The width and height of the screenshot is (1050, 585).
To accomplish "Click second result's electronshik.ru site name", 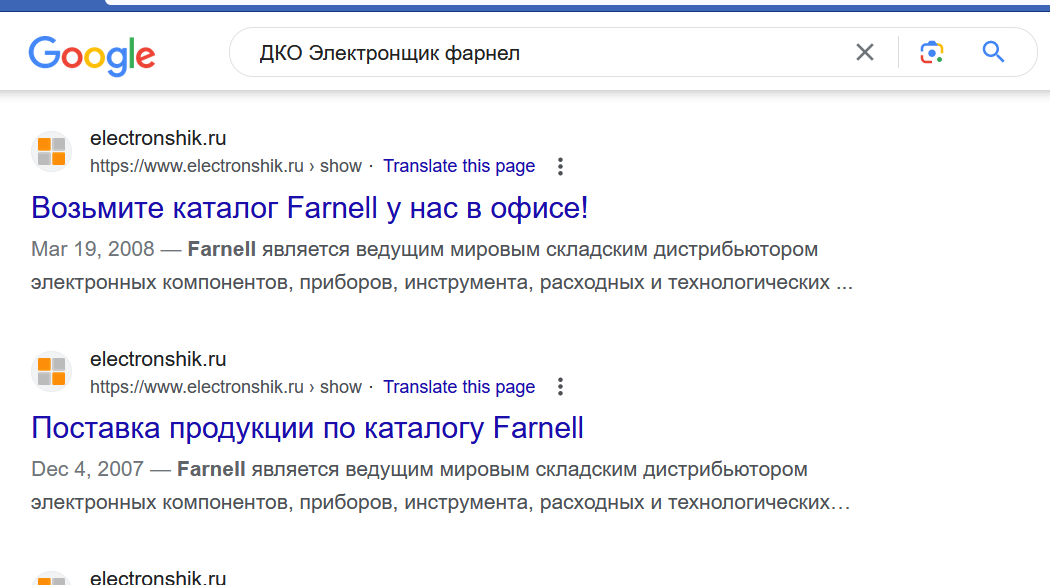I will [x=158, y=359].
